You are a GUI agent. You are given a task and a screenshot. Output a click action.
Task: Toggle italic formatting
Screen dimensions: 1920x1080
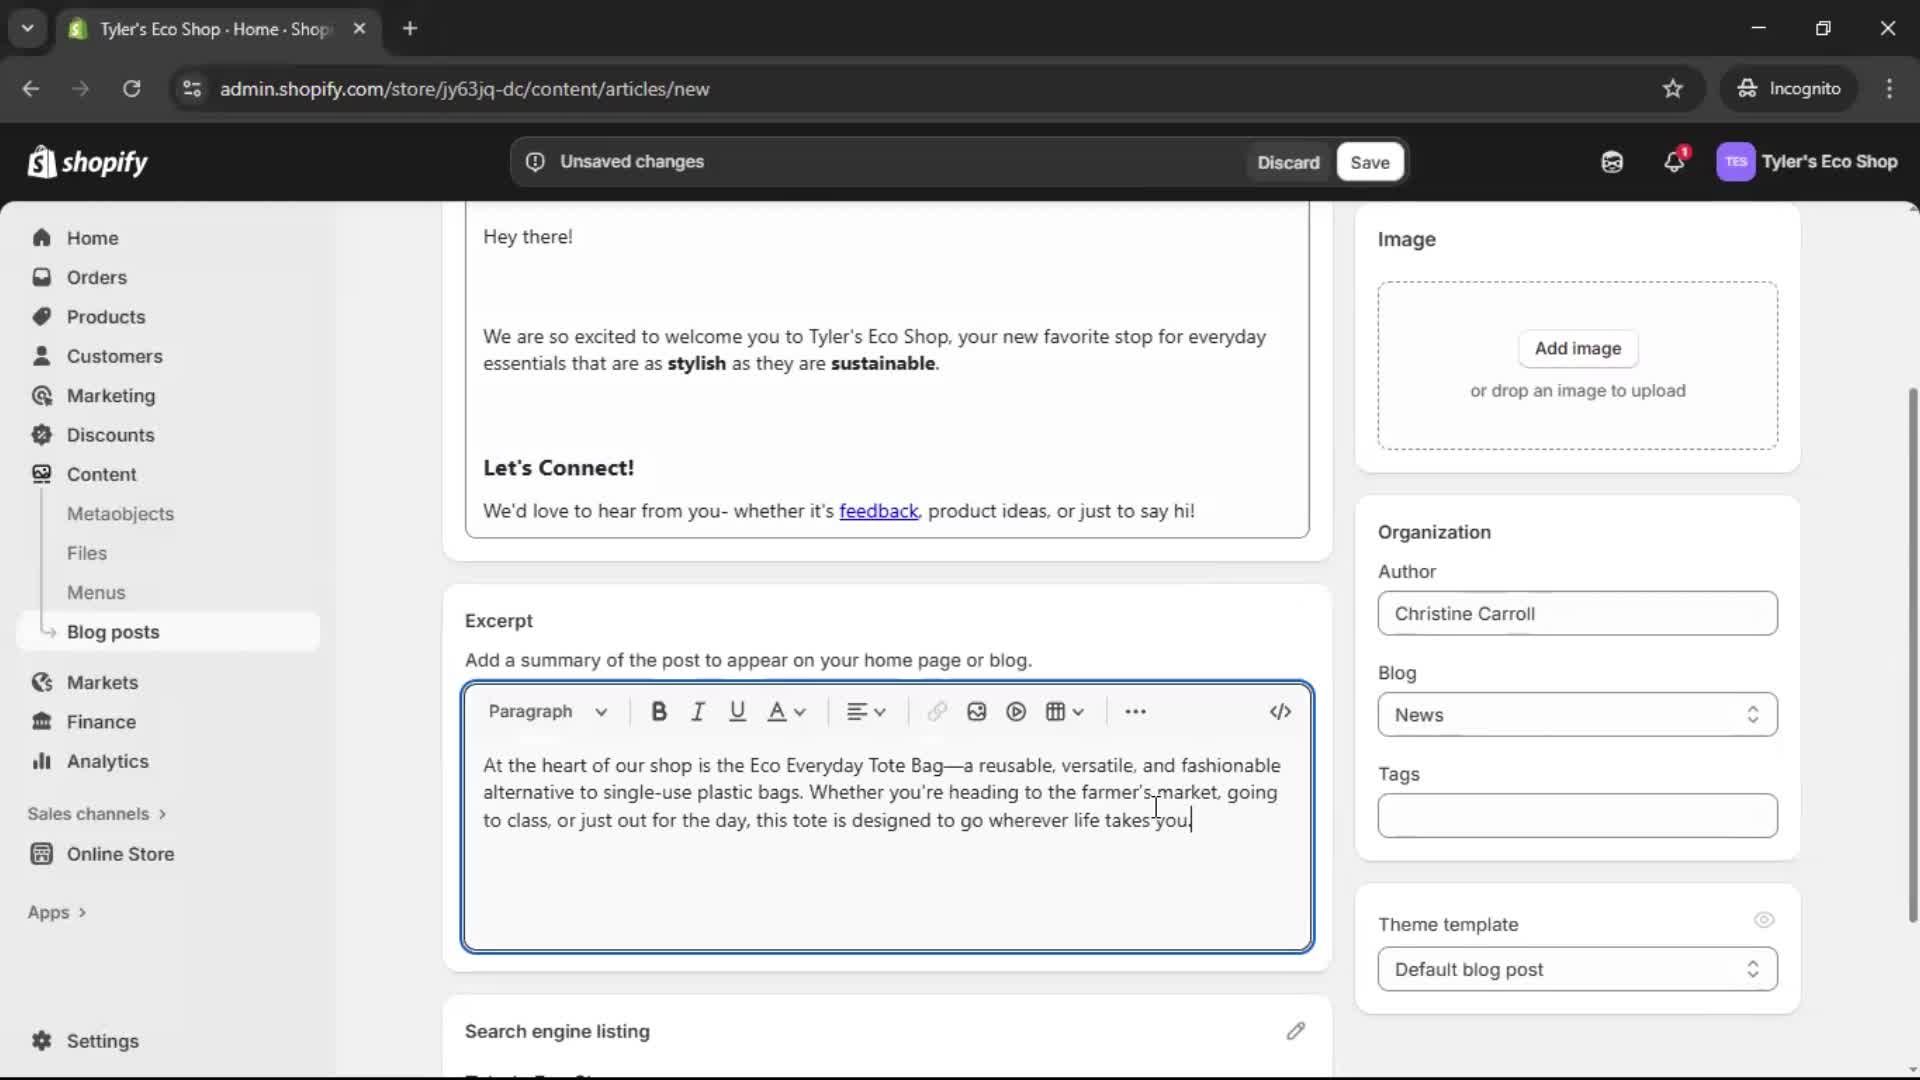click(x=697, y=711)
